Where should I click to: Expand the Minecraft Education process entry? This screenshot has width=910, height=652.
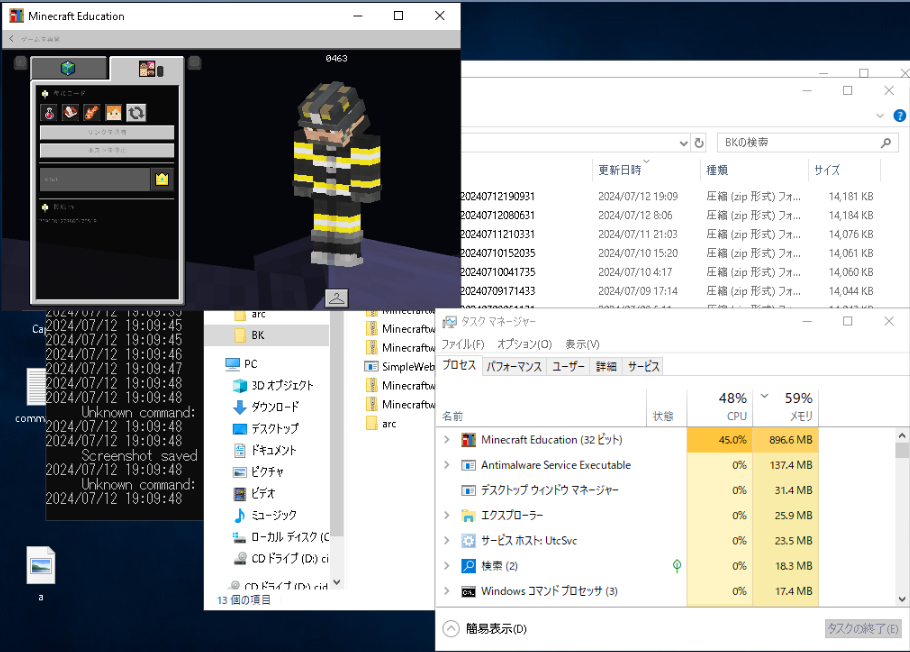pos(446,440)
